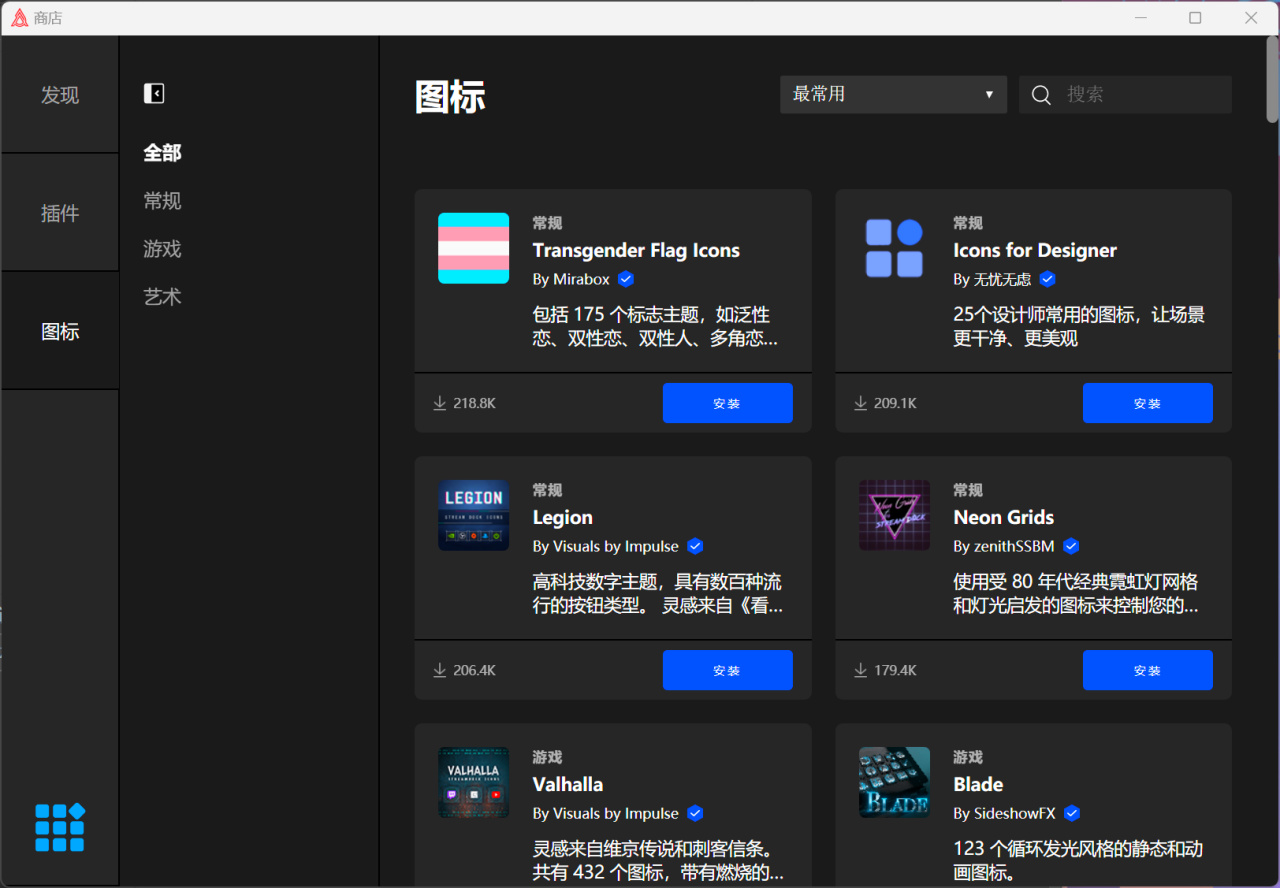Click verified badge in the Legion card
Screen dimensions: 1280x888
[x=695, y=546]
